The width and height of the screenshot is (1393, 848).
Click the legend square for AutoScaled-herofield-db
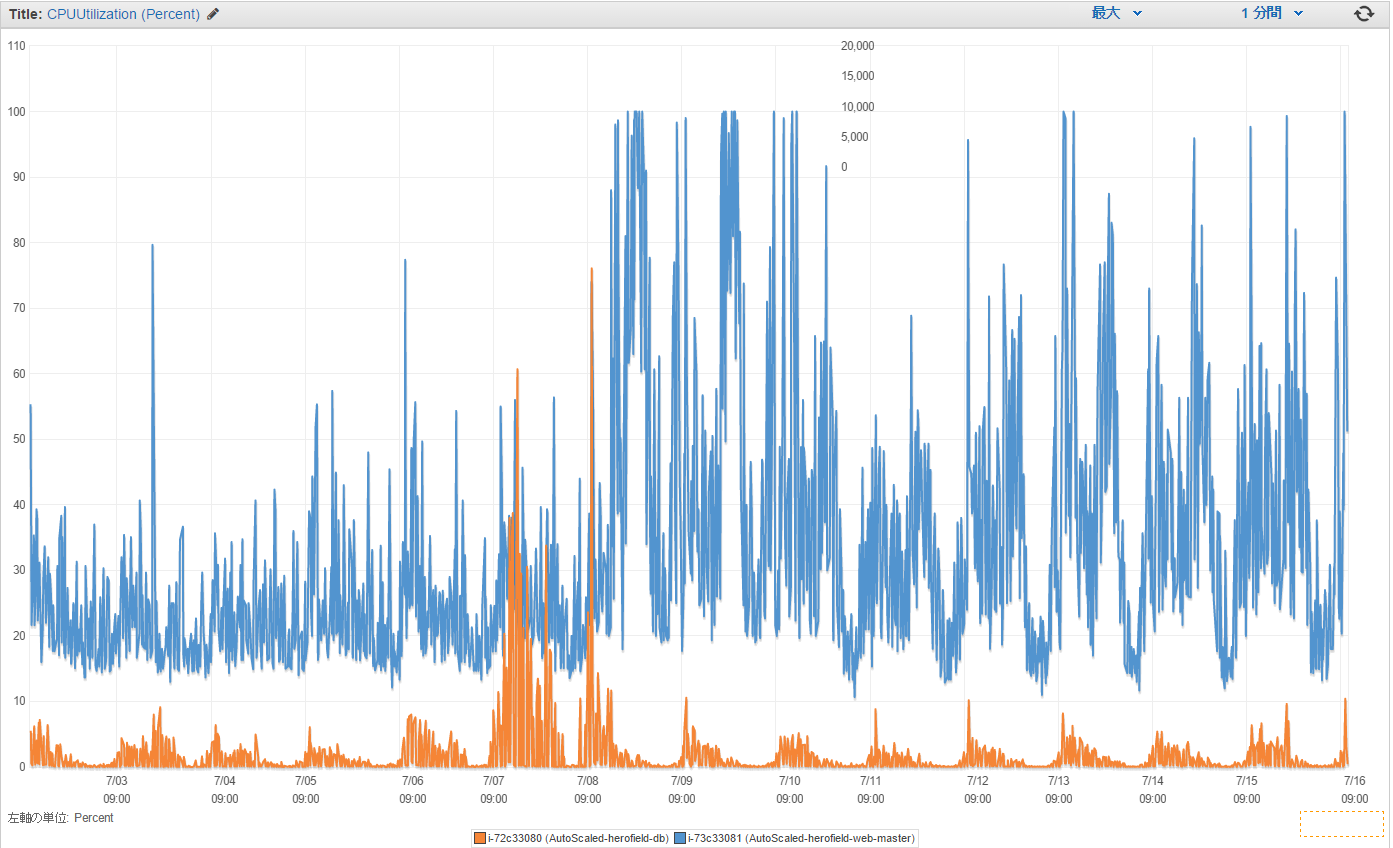coord(479,838)
